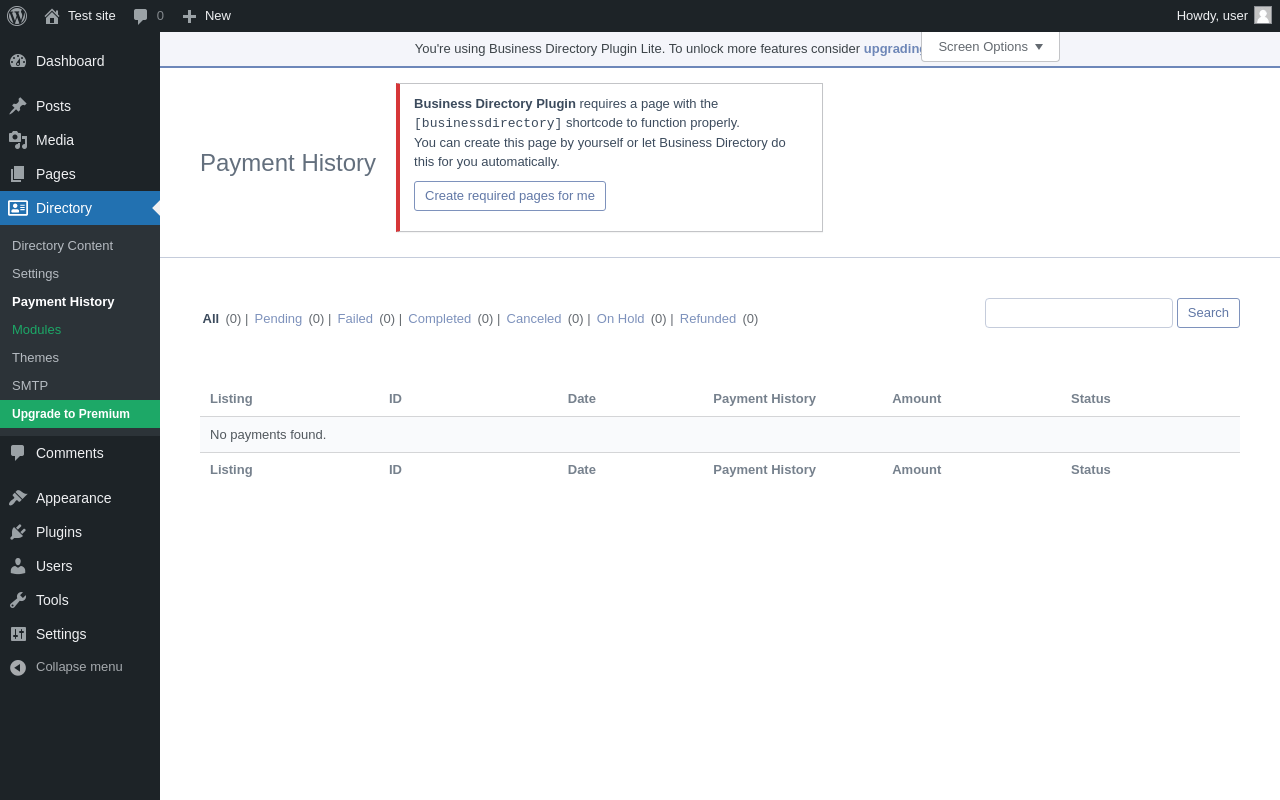Click the Amount header in table top

[x=916, y=398]
